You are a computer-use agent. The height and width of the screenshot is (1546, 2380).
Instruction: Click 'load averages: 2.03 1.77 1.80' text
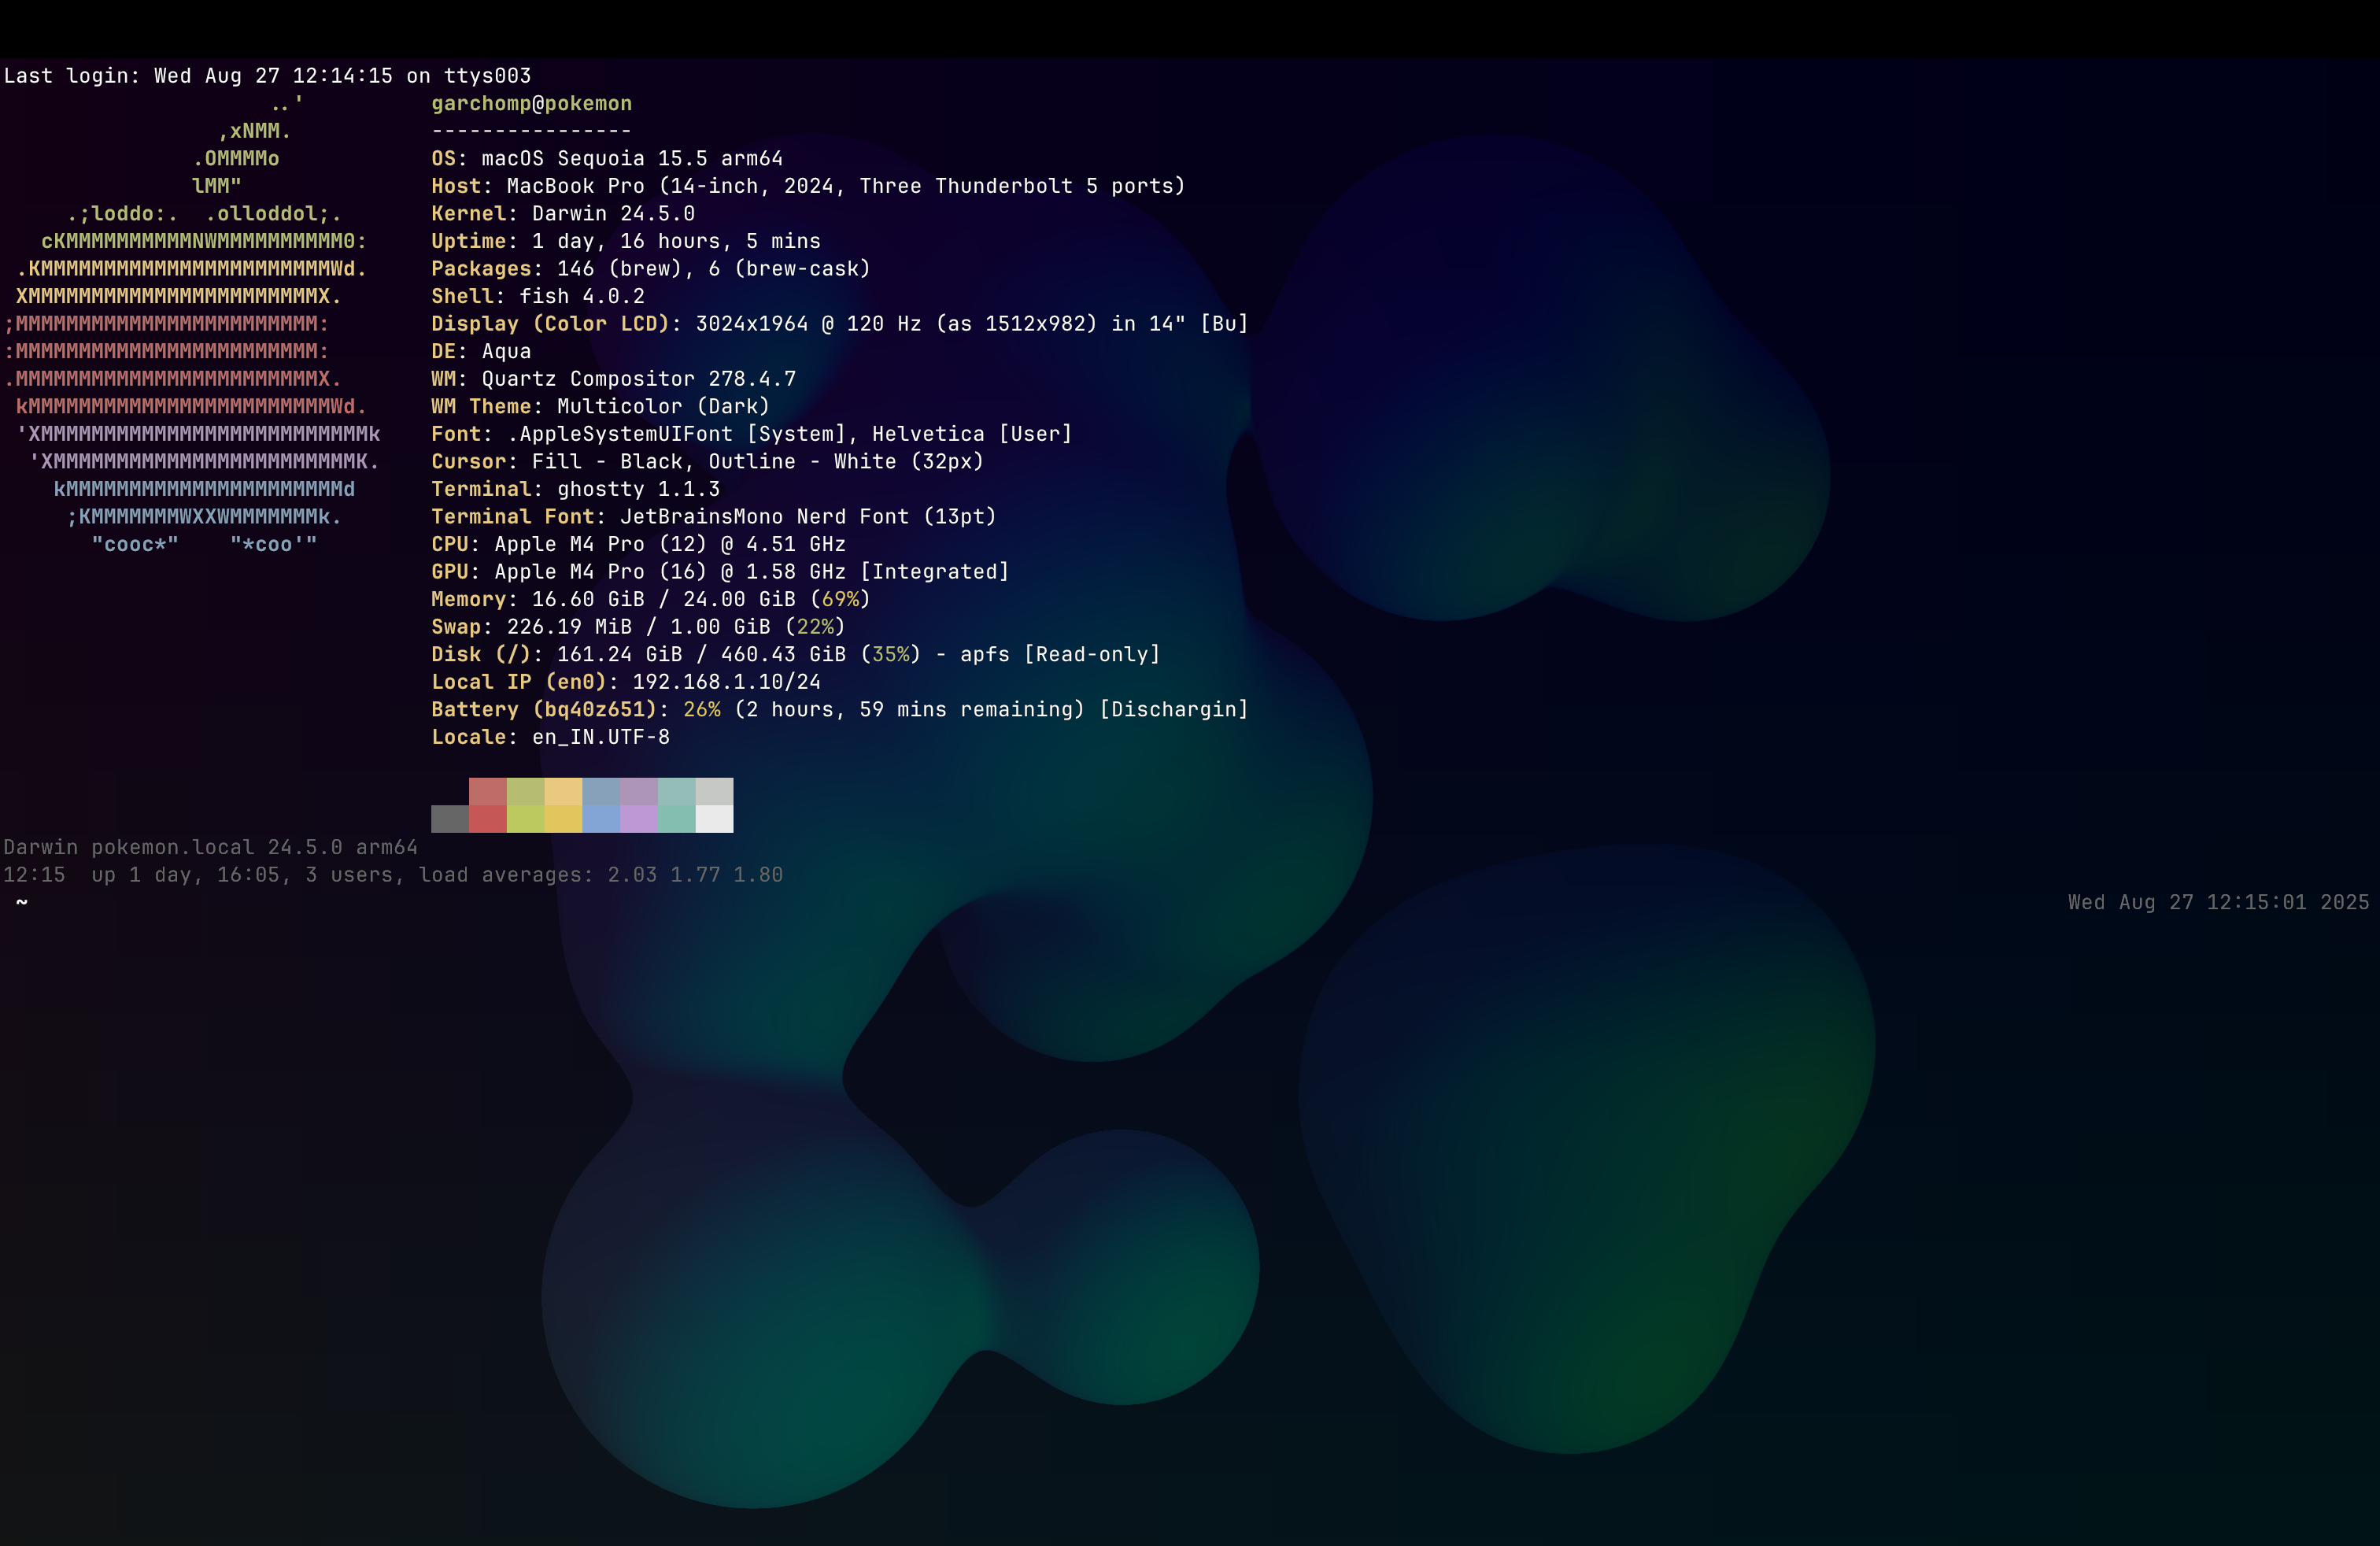[600, 875]
